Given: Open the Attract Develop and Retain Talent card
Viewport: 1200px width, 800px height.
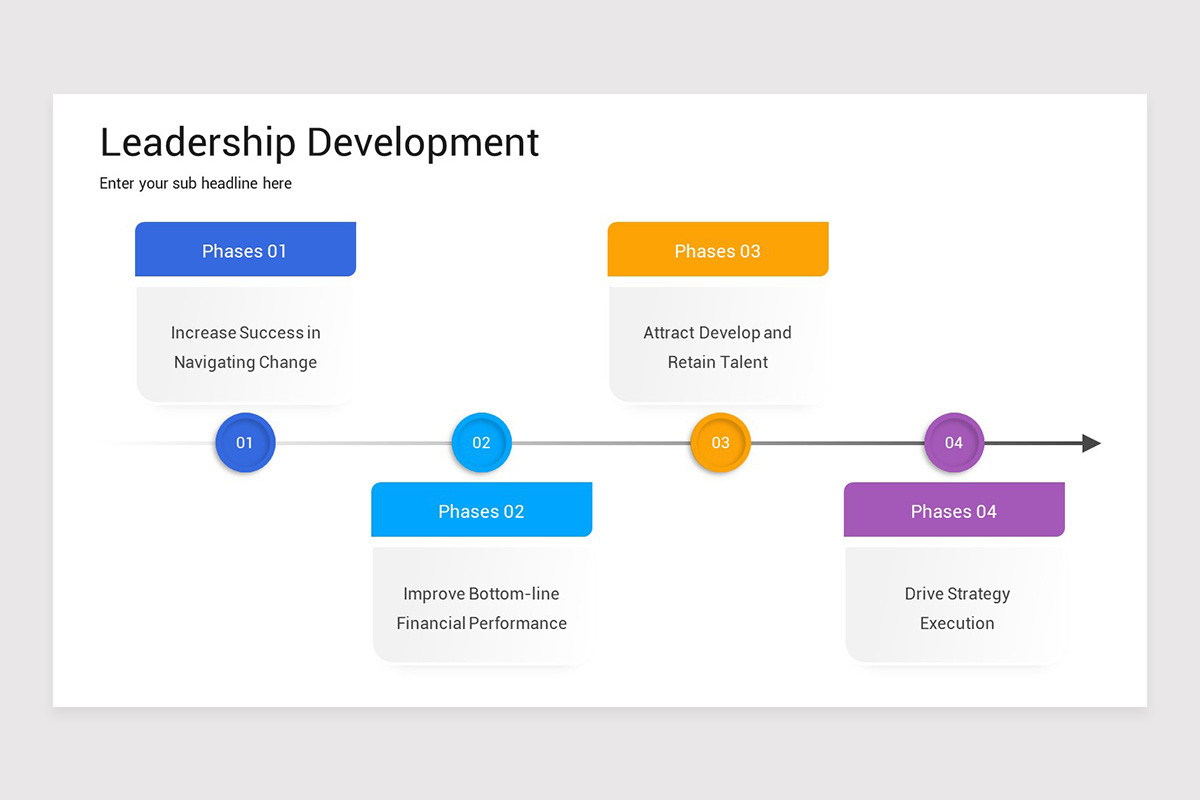Looking at the screenshot, I should coord(718,347).
